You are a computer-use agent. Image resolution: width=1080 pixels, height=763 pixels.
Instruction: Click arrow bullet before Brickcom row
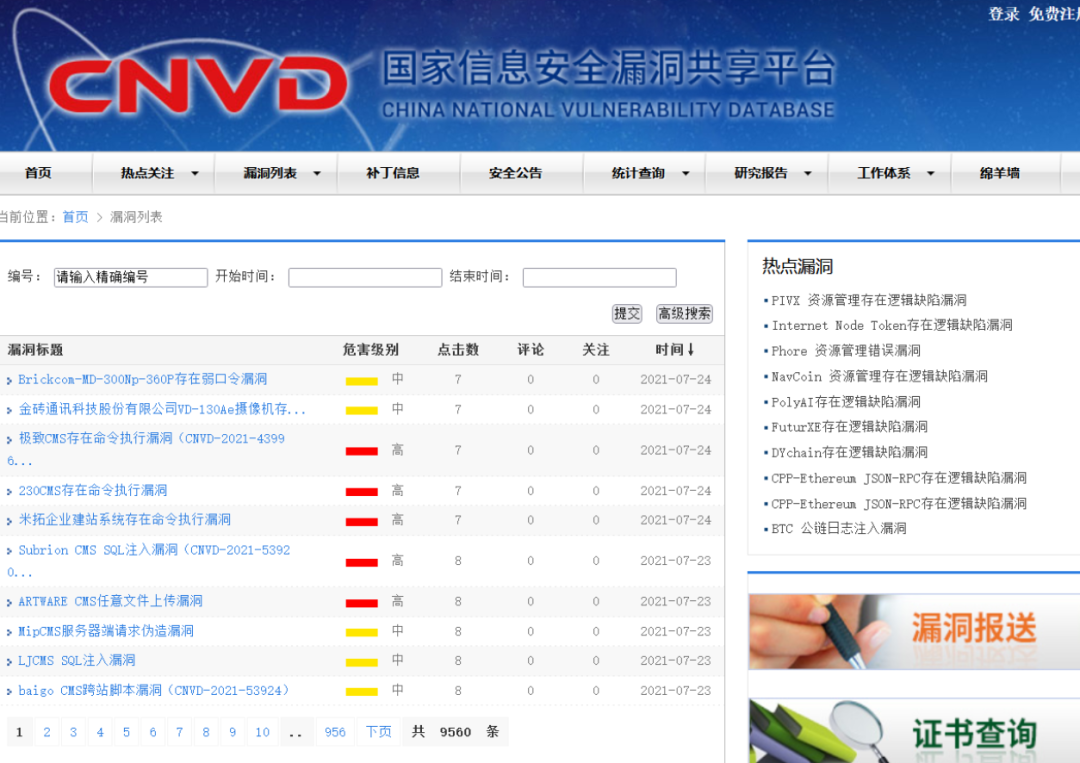[x=10, y=381]
